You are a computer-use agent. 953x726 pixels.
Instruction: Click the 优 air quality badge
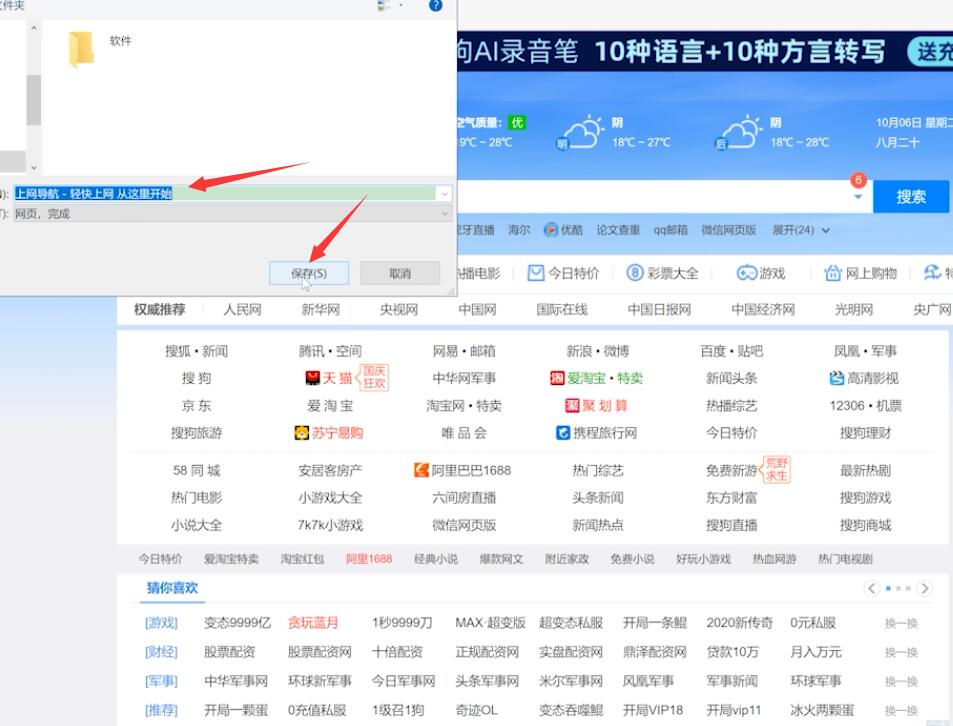point(517,123)
